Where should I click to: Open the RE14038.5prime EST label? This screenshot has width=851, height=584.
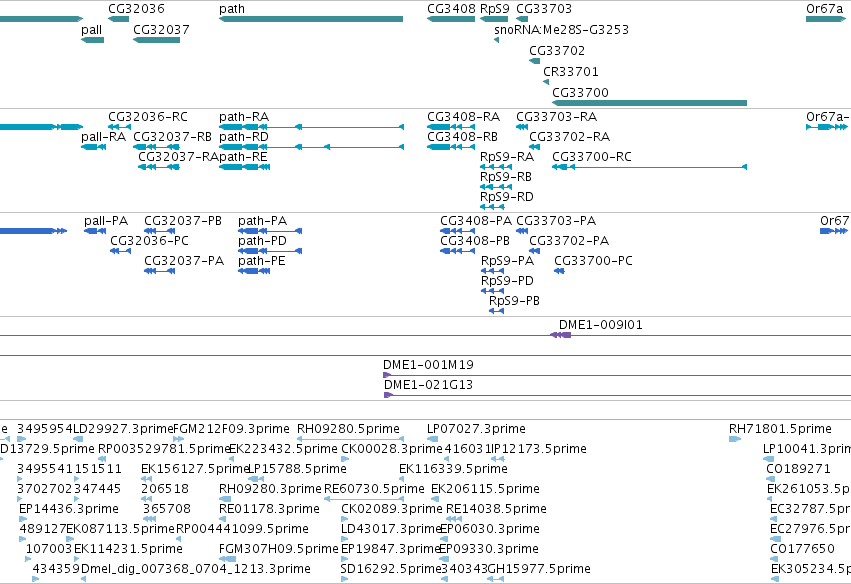click(x=496, y=510)
